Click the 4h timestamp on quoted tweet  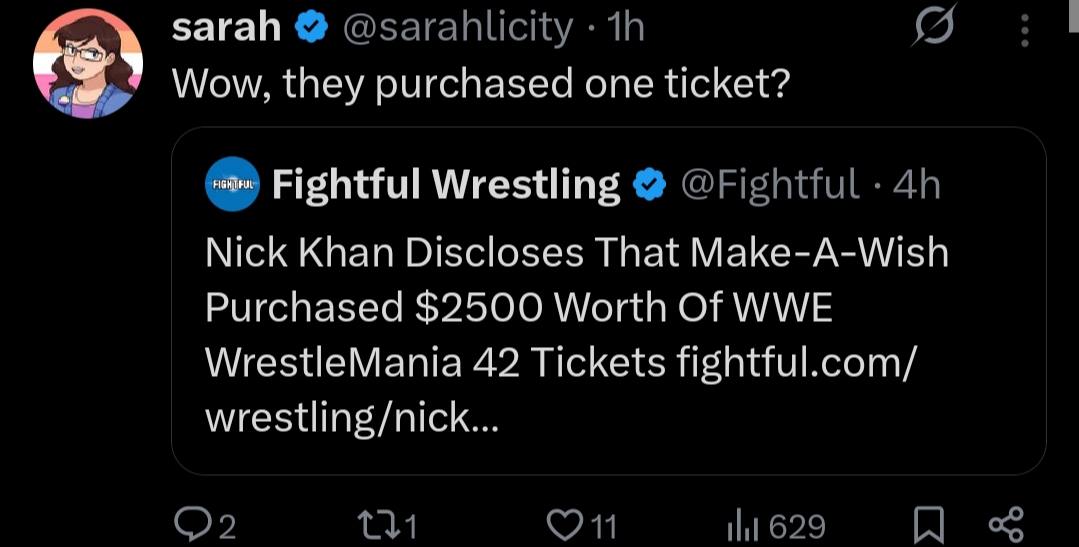coord(917,184)
